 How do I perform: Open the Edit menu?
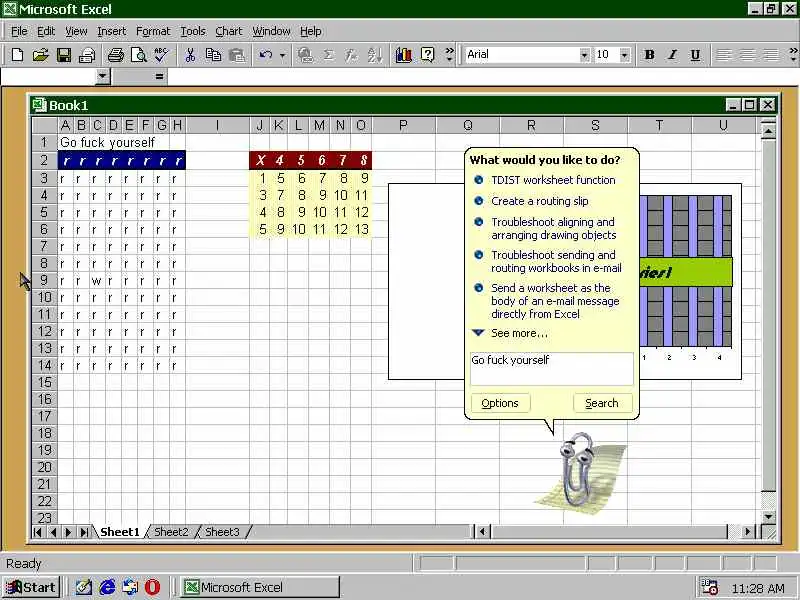click(x=46, y=31)
